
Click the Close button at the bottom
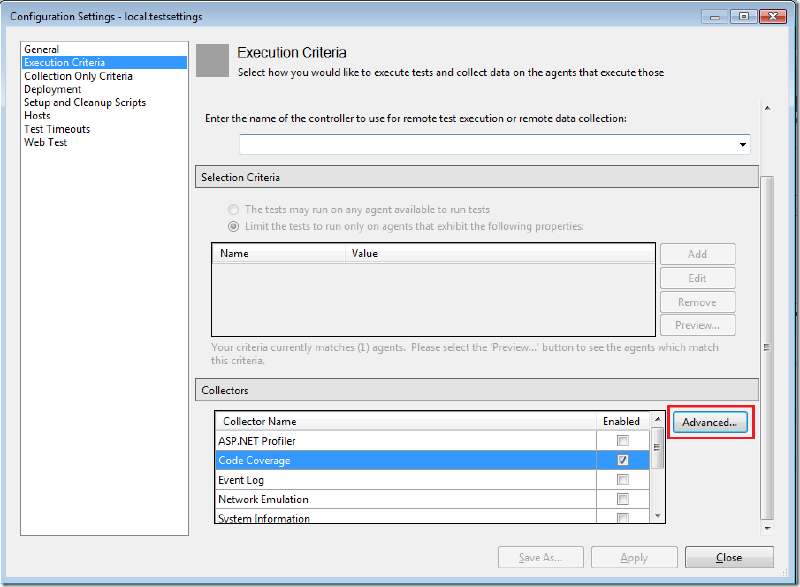tap(729, 557)
